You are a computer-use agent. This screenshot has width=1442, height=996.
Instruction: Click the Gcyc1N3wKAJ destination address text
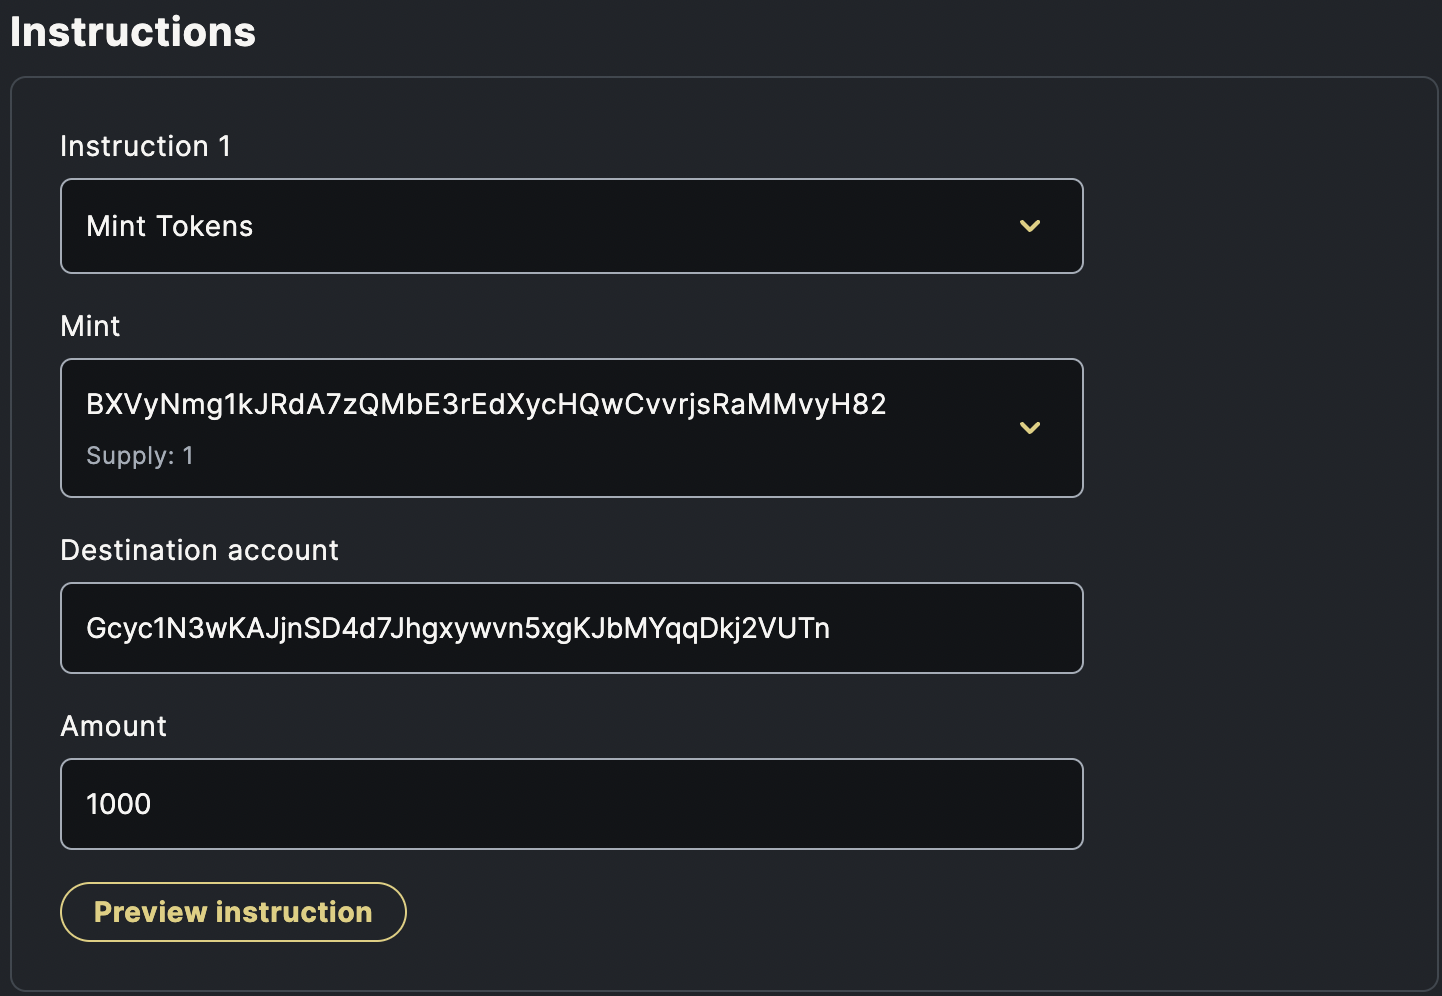(458, 628)
